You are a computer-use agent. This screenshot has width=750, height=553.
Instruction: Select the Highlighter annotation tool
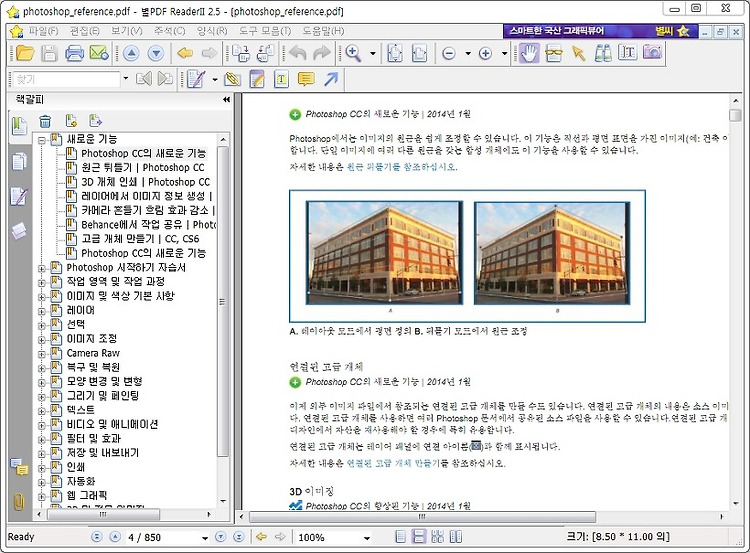pyautogui.click(x=232, y=79)
